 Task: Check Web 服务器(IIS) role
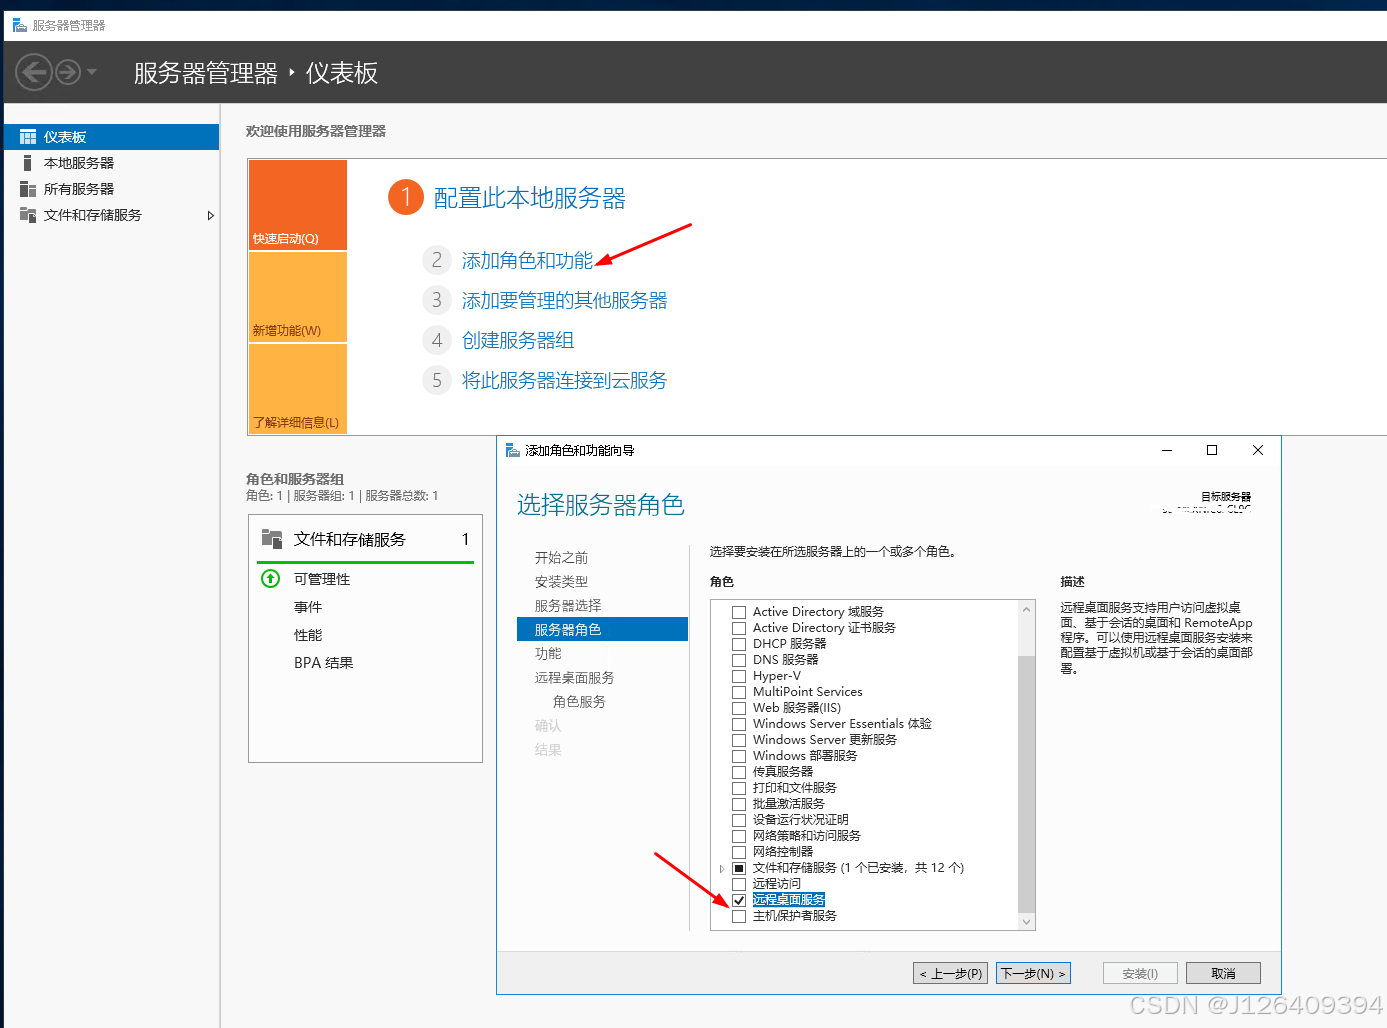click(x=739, y=708)
